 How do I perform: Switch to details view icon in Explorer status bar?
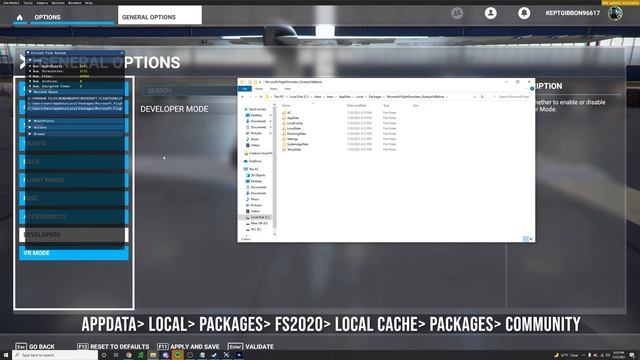[526, 239]
